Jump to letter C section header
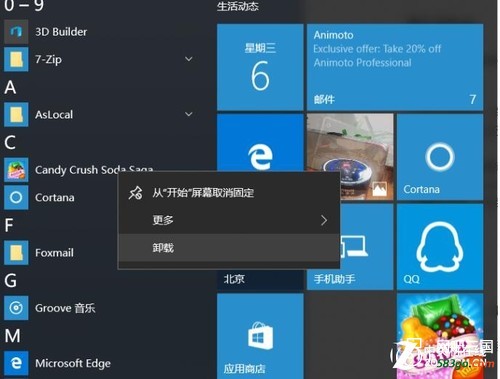 (10, 142)
